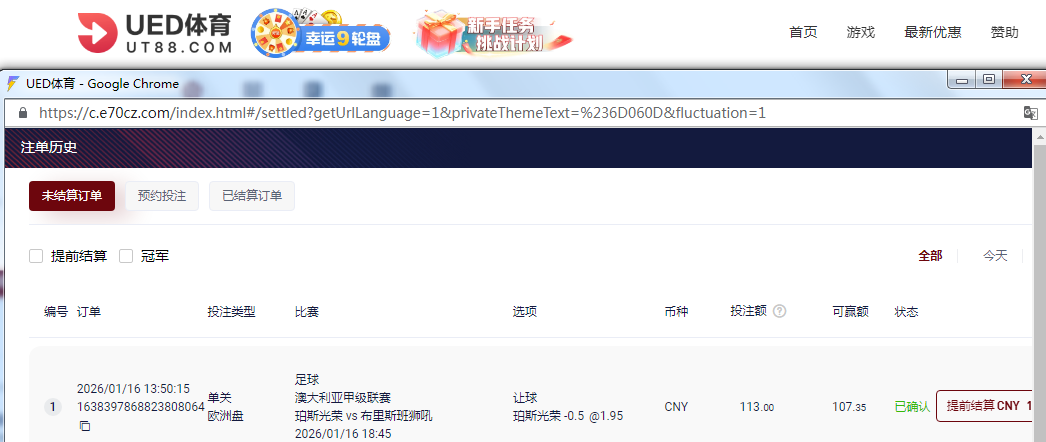Open 游戏 in the site navigation
This screenshot has height=442, width=1046.
[x=861, y=32]
